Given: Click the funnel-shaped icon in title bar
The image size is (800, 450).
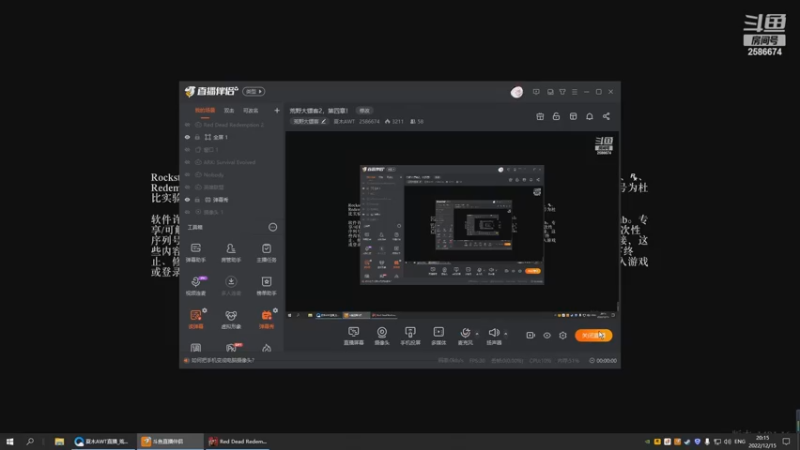Looking at the screenshot, I should coord(562,92).
